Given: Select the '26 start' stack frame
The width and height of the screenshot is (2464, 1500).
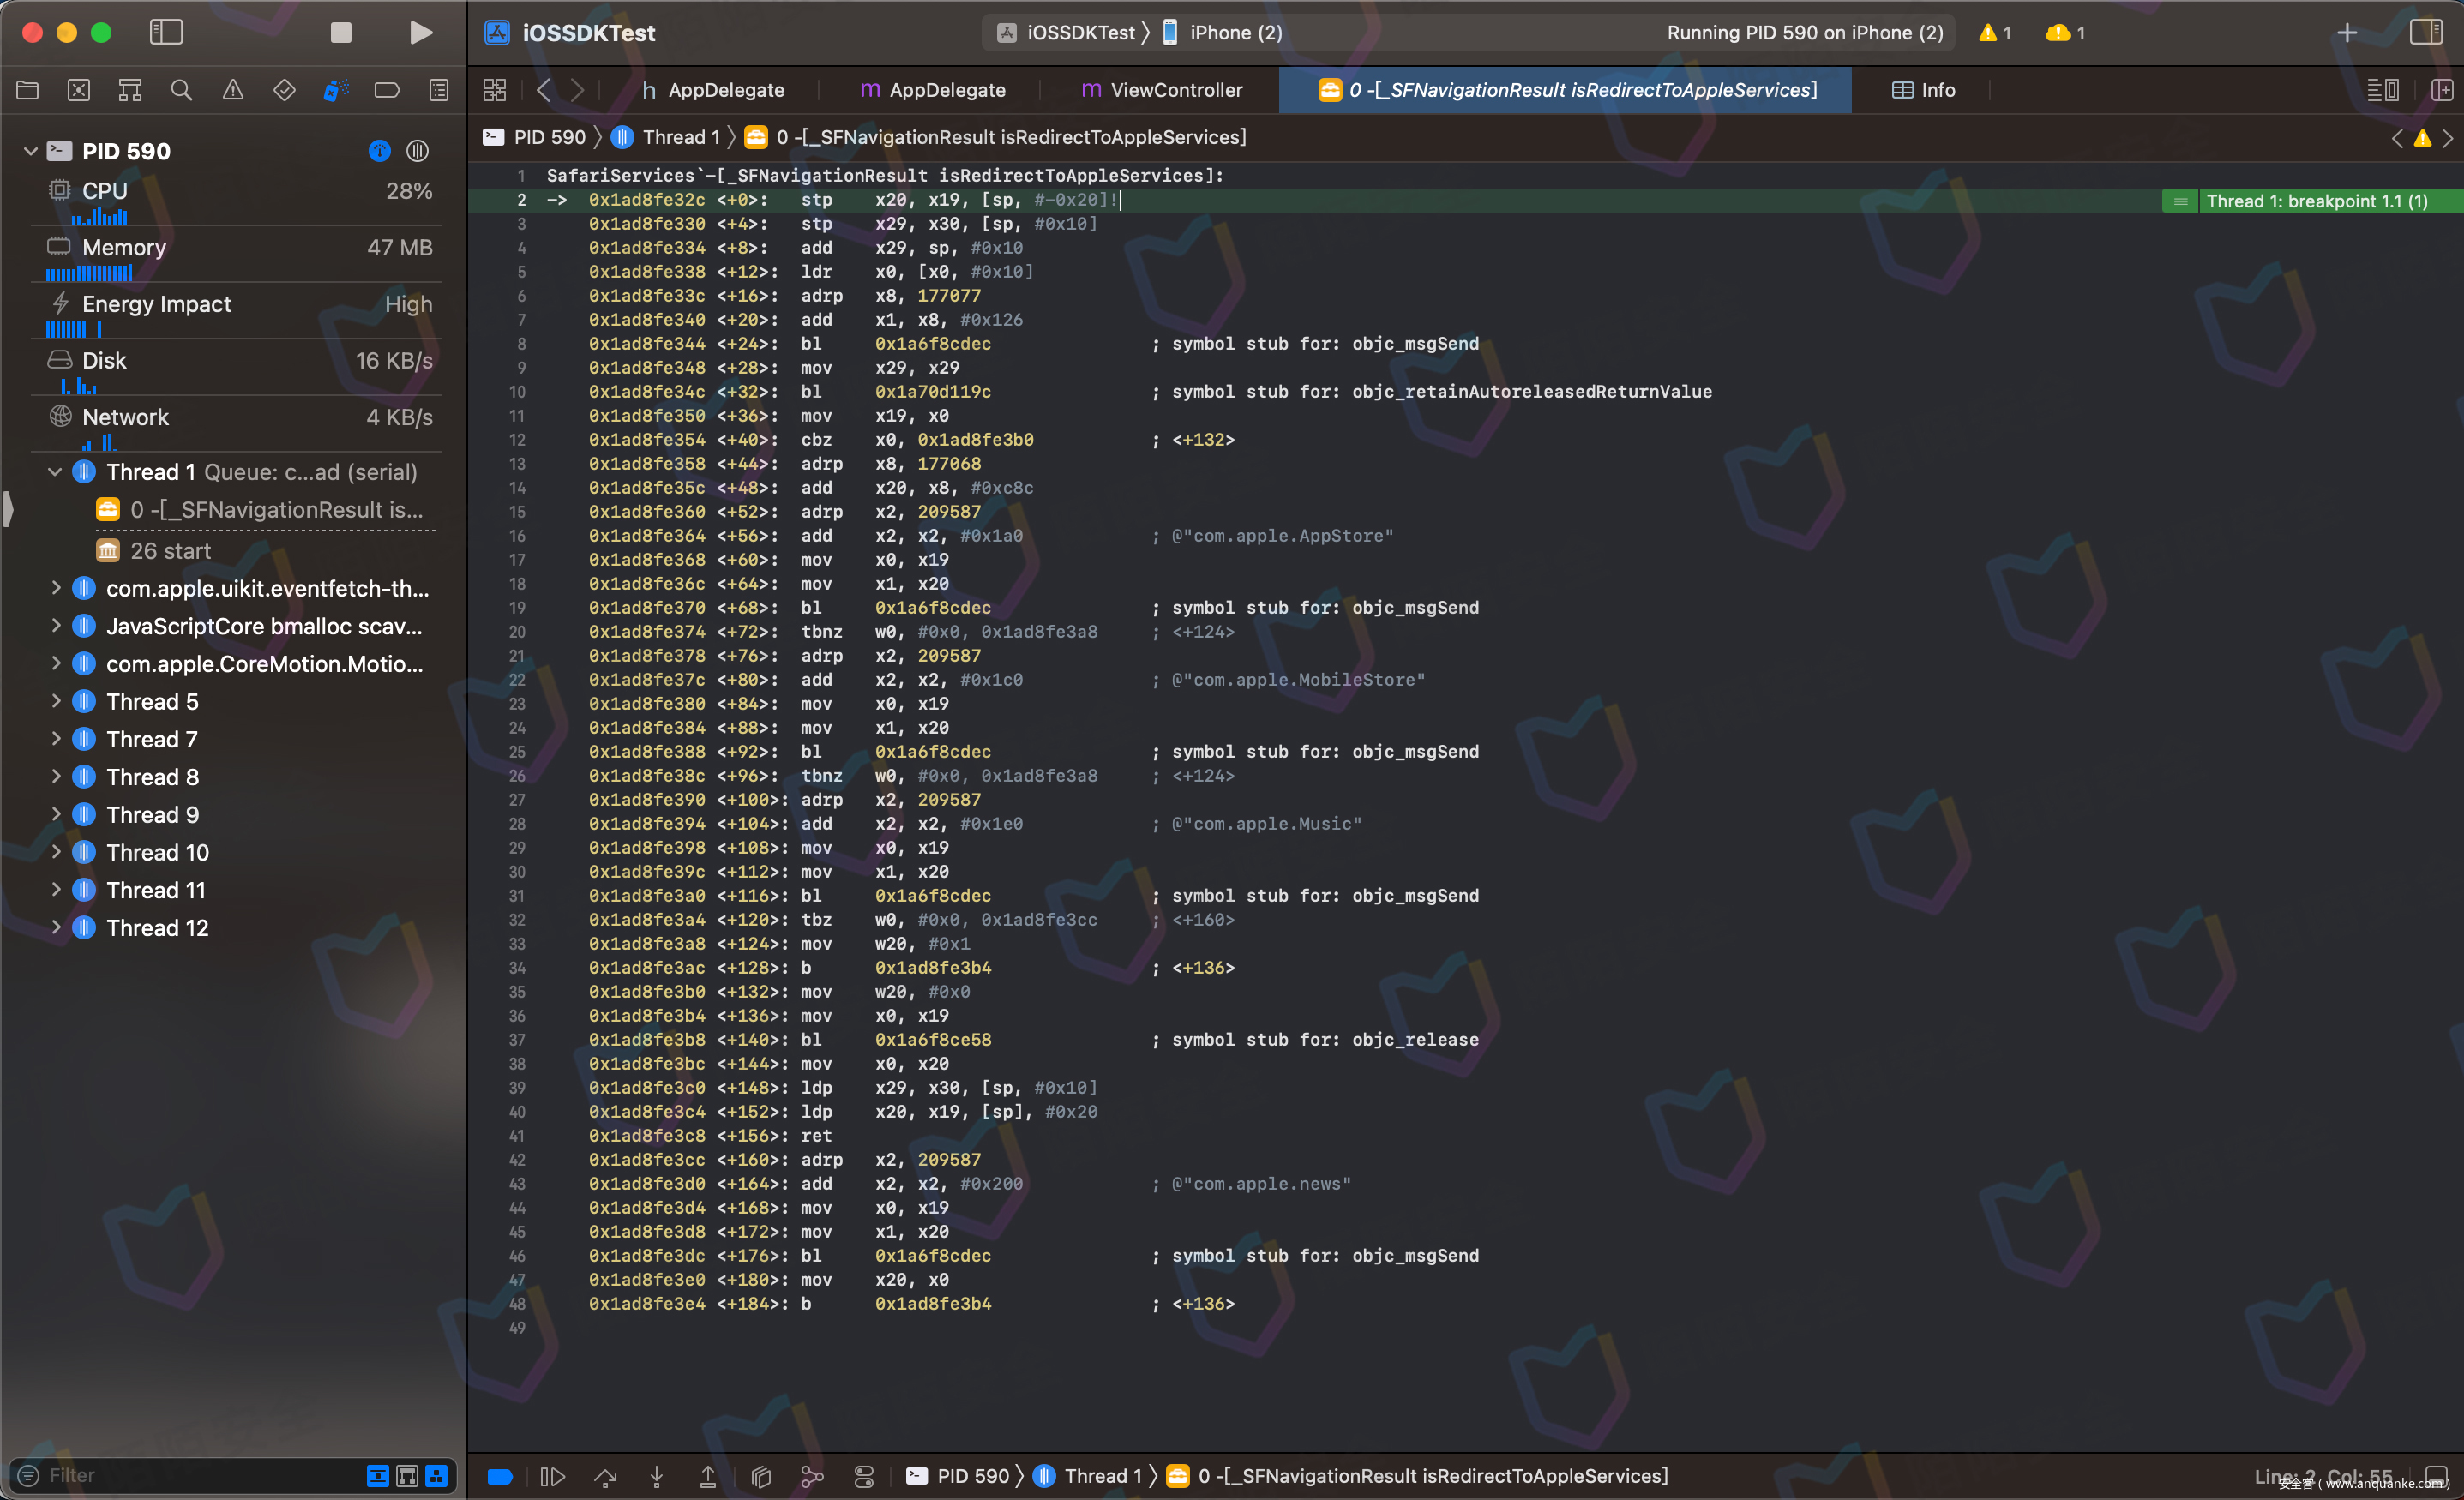Looking at the screenshot, I should tap(170, 551).
